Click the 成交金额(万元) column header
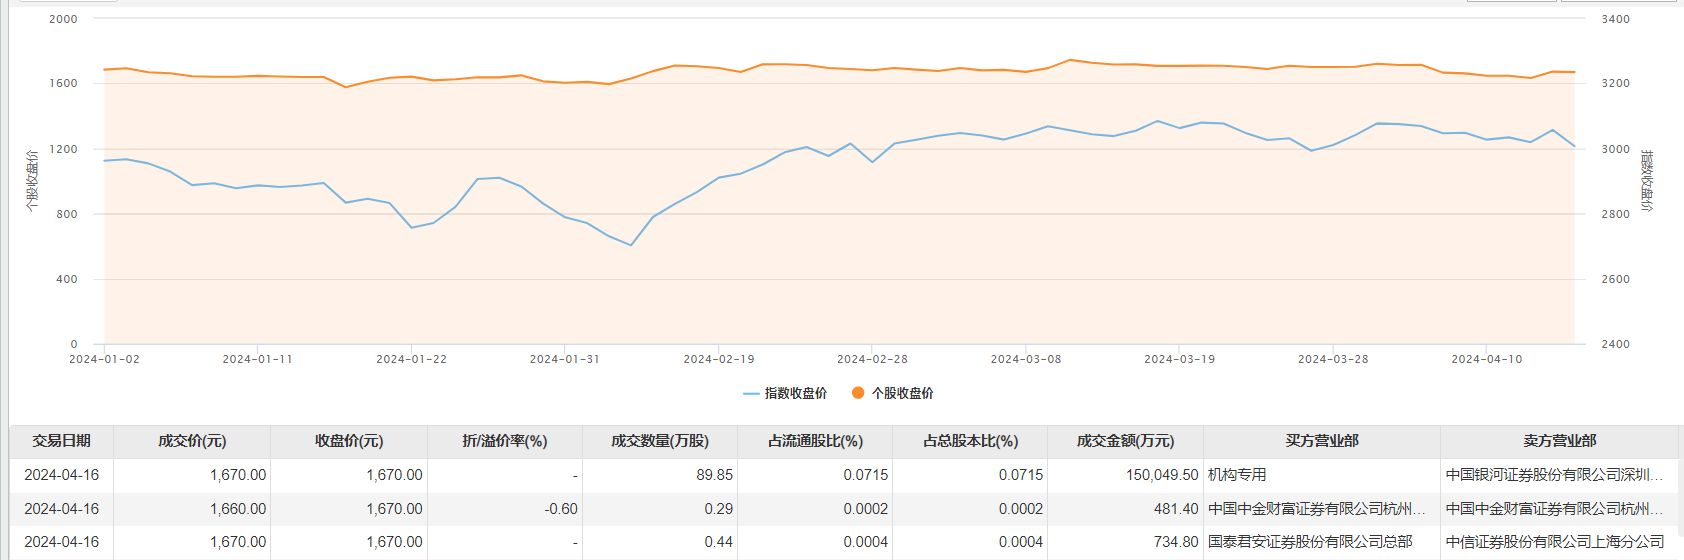 [1125, 441]
